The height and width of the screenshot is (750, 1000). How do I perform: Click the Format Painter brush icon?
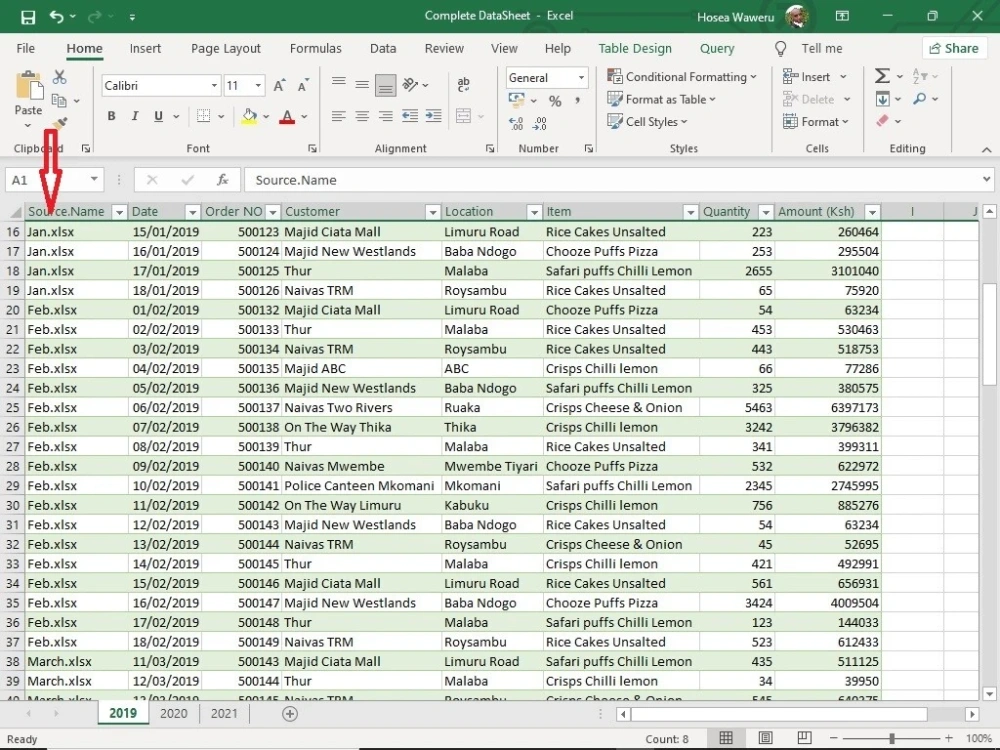[x=60, y=124]
